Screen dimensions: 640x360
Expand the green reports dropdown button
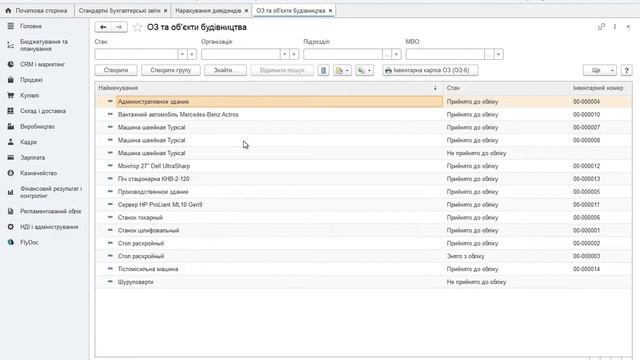tap(364, 70)
